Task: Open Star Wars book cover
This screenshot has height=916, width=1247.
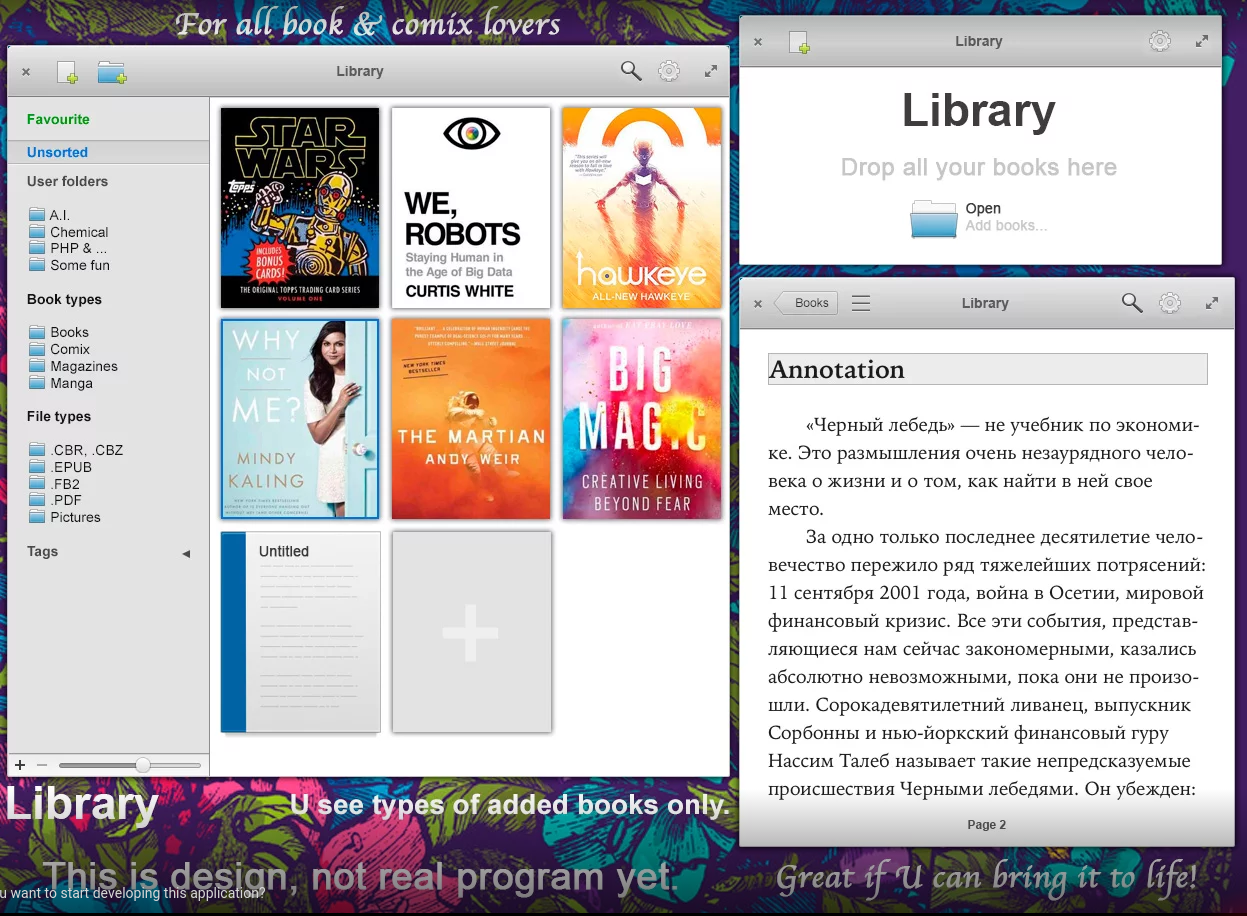Action: pos(300,208)
